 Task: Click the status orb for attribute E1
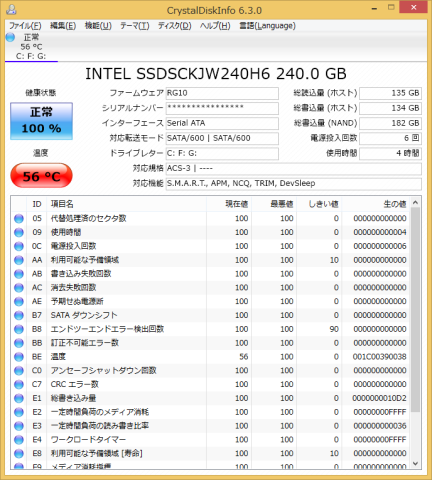(19, 398)
